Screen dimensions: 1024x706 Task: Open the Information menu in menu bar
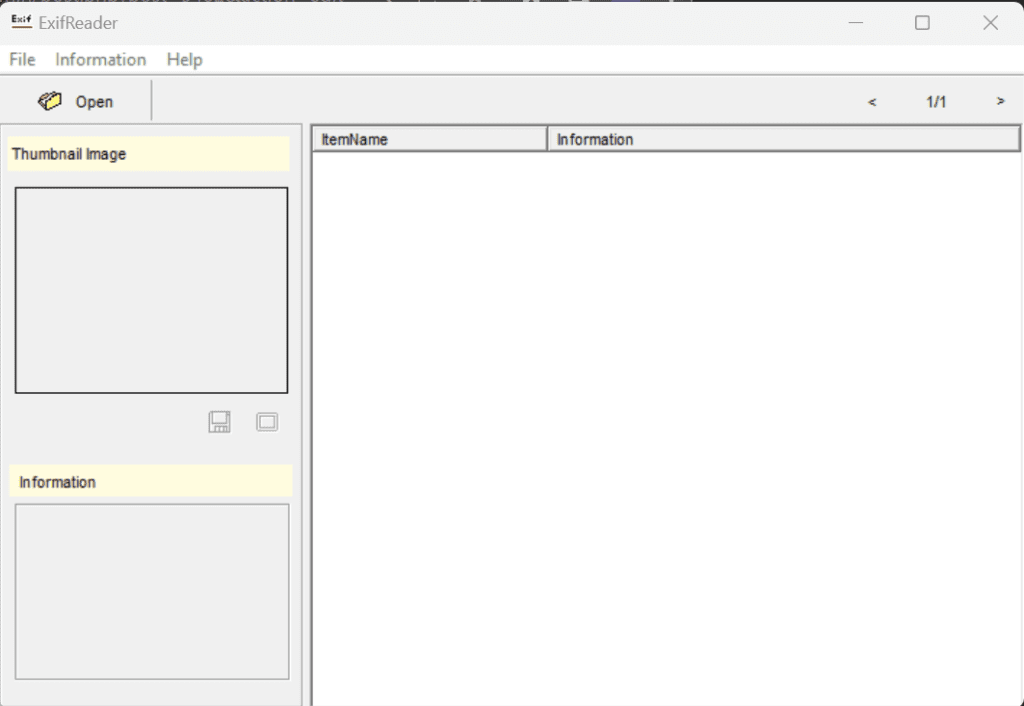click(x=101, y=60)
